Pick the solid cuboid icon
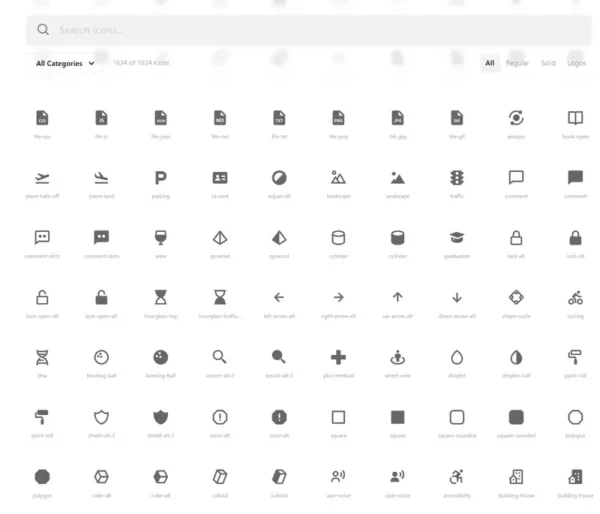The image size is (600, 514). pos(279,477)
